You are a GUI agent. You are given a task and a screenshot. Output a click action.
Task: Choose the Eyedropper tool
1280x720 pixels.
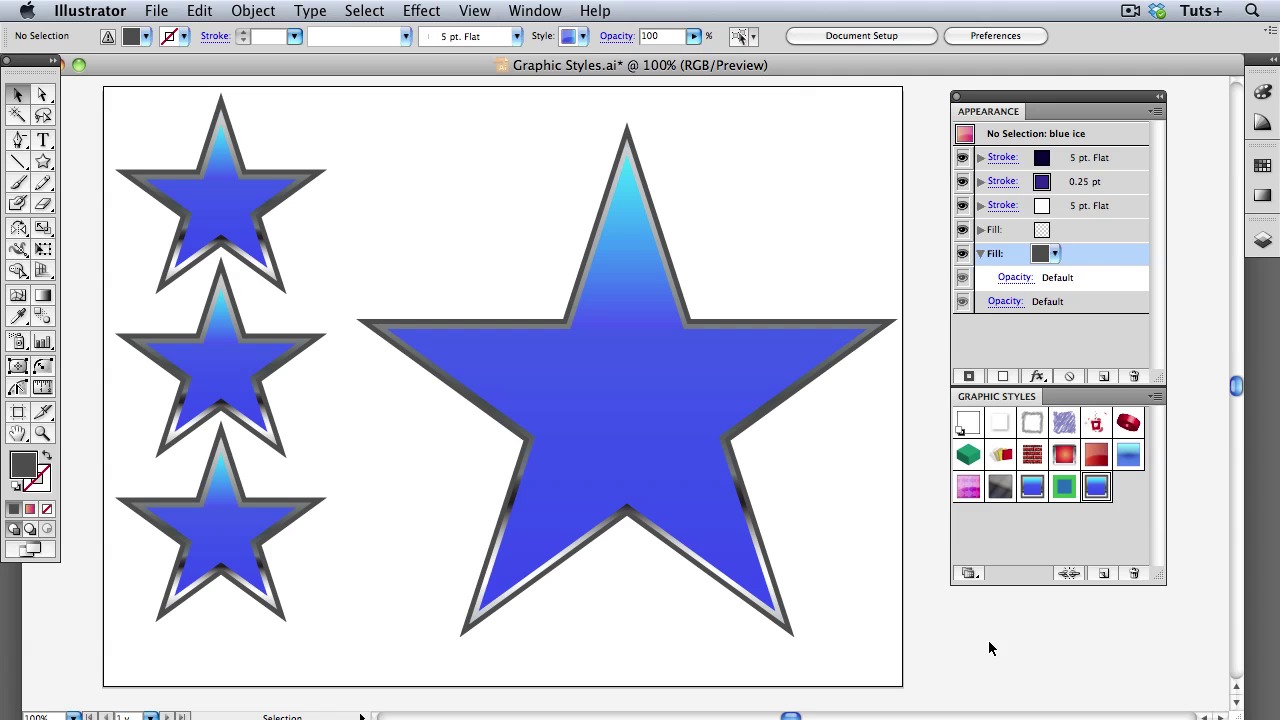pos(18,317)
